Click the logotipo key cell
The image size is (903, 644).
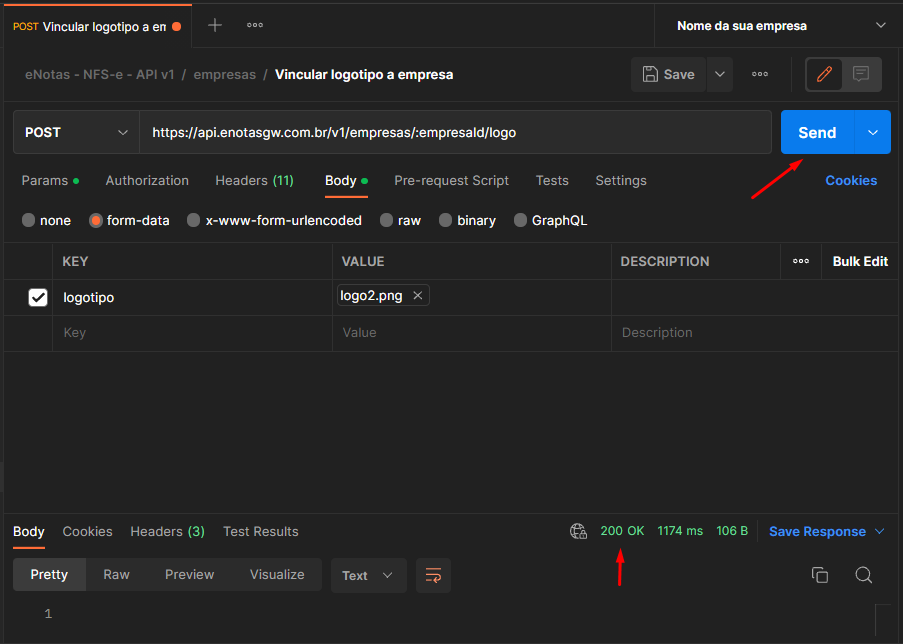[x=192, y=298]
